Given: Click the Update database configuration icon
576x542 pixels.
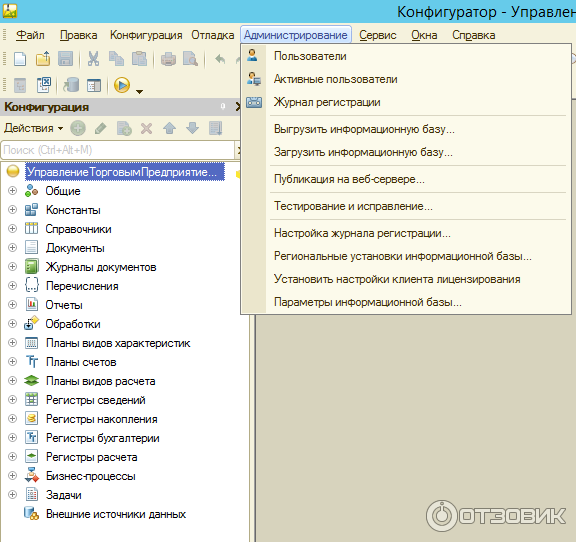Looking at the screenshot, I should (x=71, y=85).
